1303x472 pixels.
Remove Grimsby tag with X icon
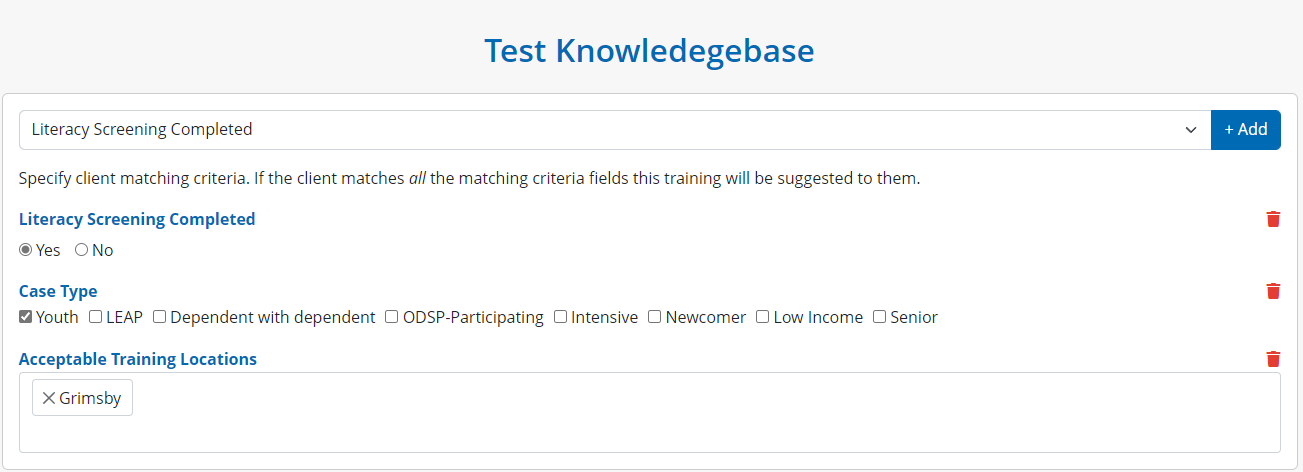tap(49, 398)
